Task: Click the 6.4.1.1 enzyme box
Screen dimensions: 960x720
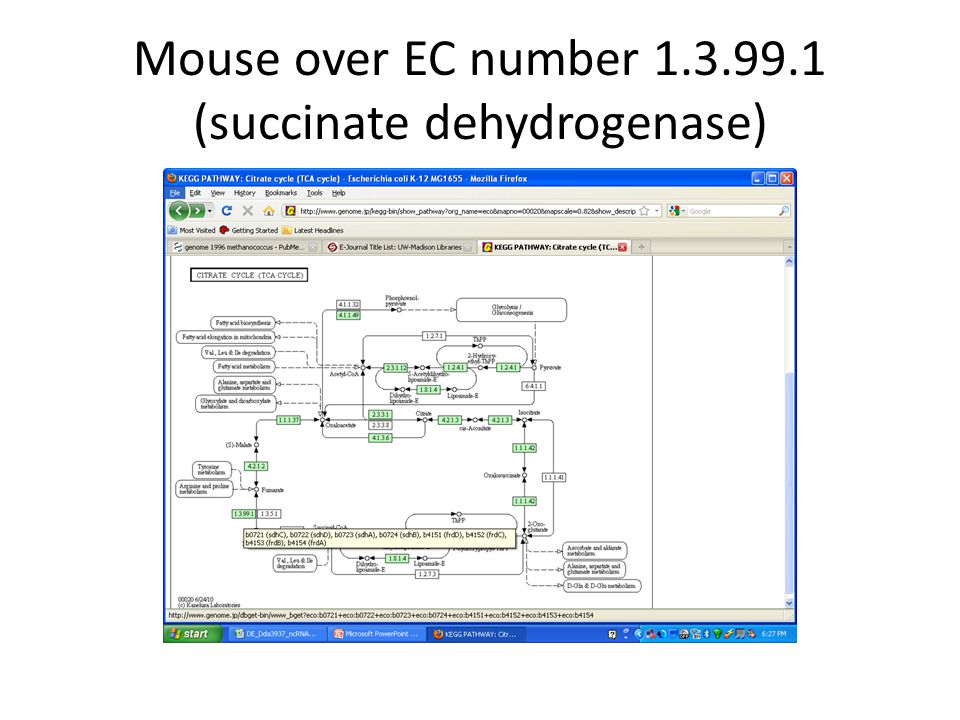Action: tap(533, 386)
